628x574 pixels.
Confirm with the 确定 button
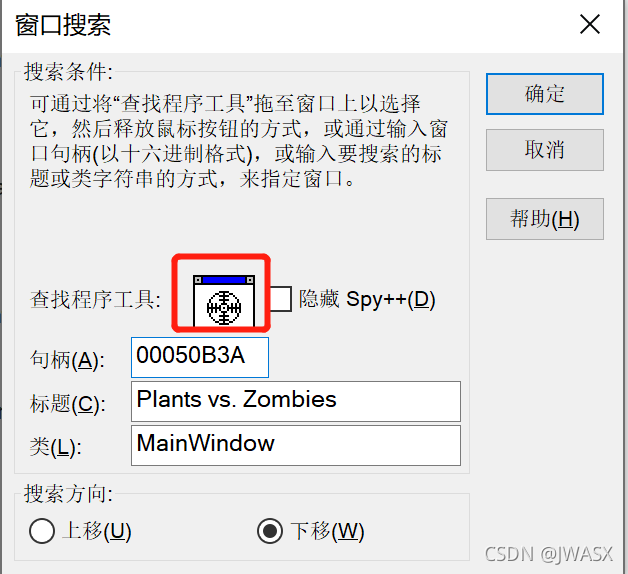545,94
